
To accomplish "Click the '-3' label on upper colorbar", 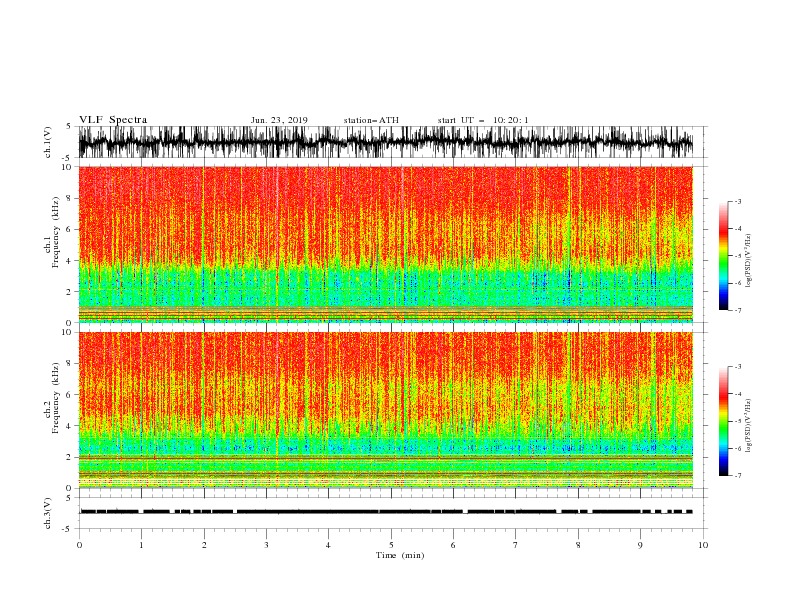I will pos(737,201).
